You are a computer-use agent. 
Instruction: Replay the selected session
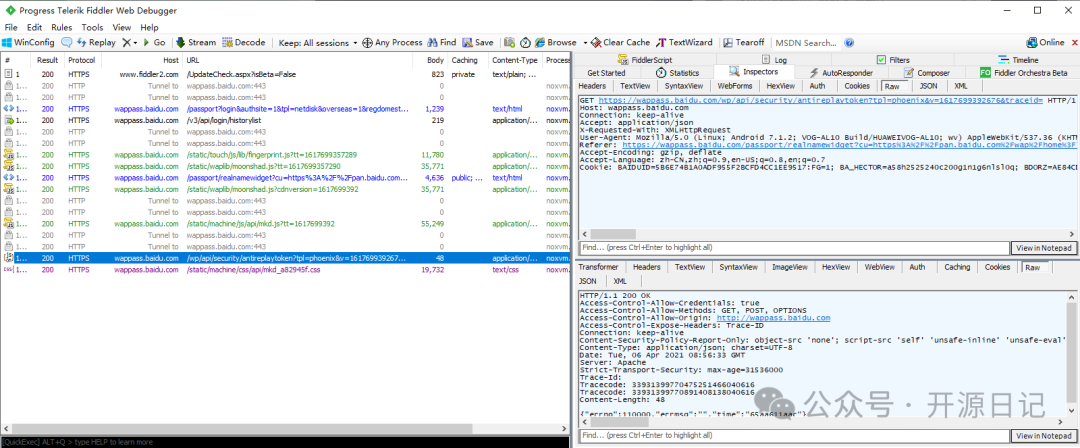(96, 43)
